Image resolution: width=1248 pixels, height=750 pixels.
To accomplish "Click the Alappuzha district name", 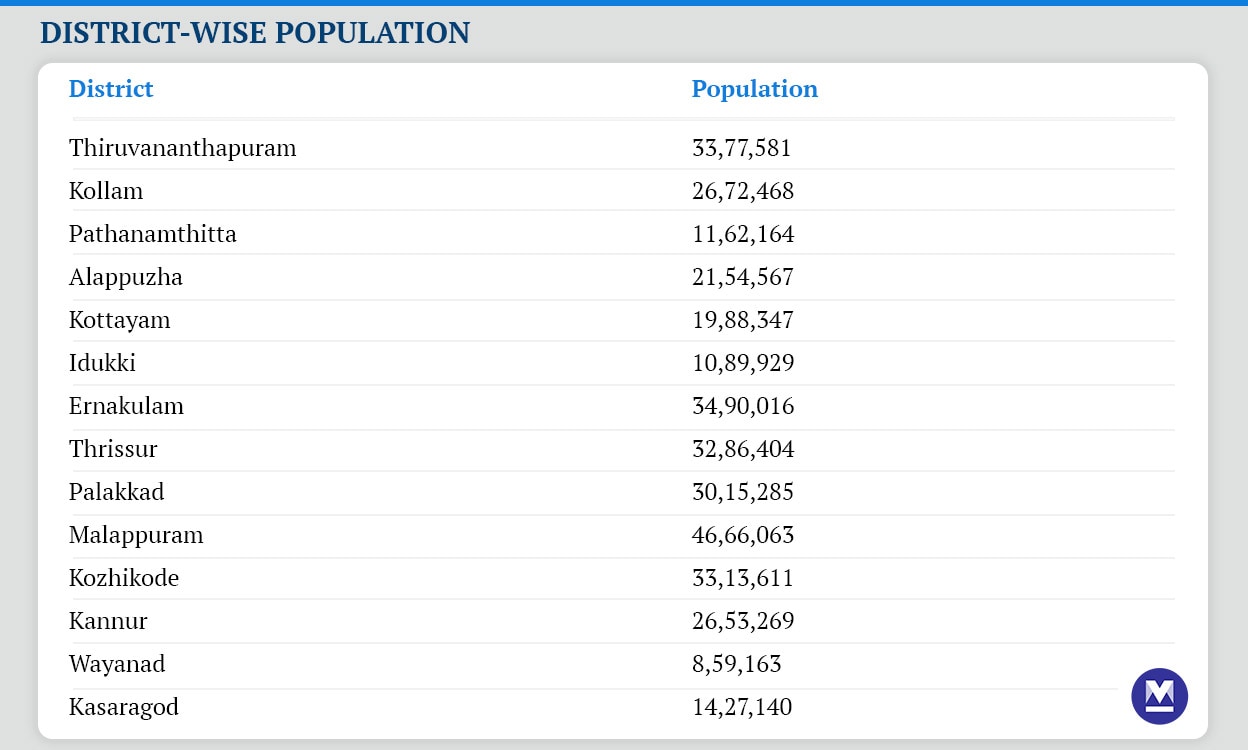I will (x=125, y=276).
